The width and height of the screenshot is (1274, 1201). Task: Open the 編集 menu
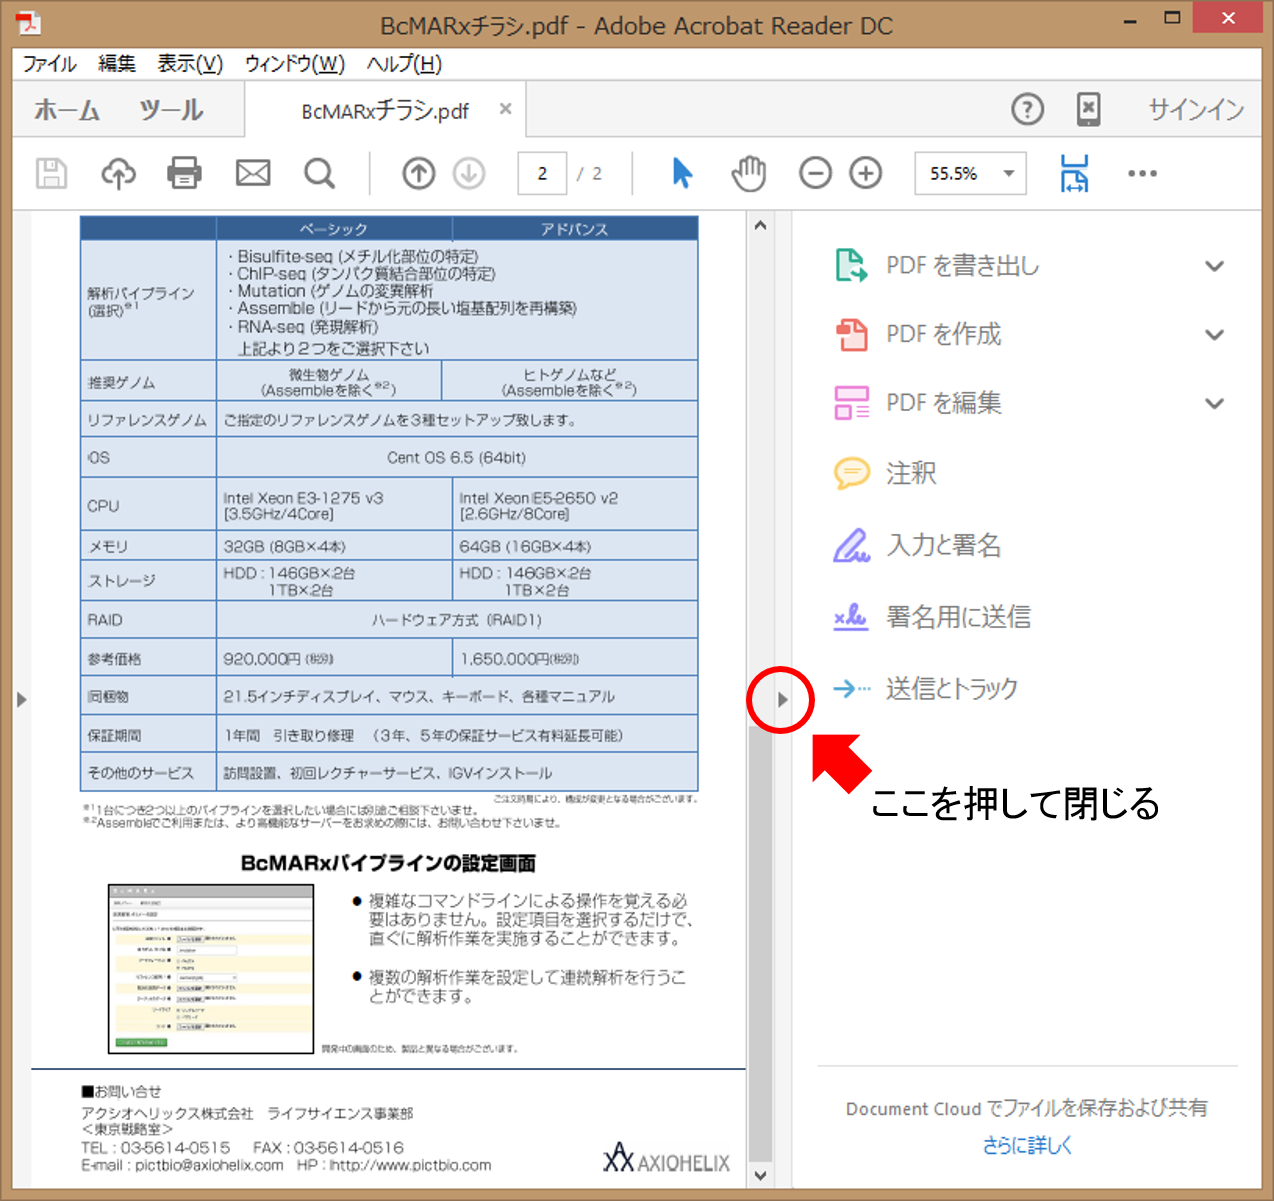click(117, 64)
